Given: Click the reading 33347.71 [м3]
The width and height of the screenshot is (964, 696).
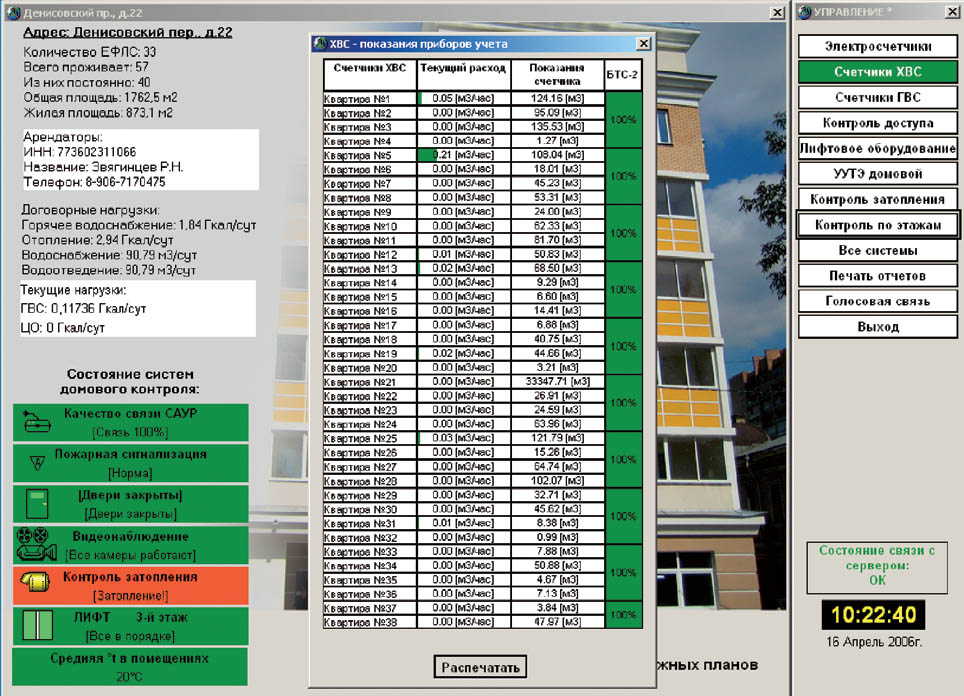Looking at the screenshot, I should tap(558, 382).
